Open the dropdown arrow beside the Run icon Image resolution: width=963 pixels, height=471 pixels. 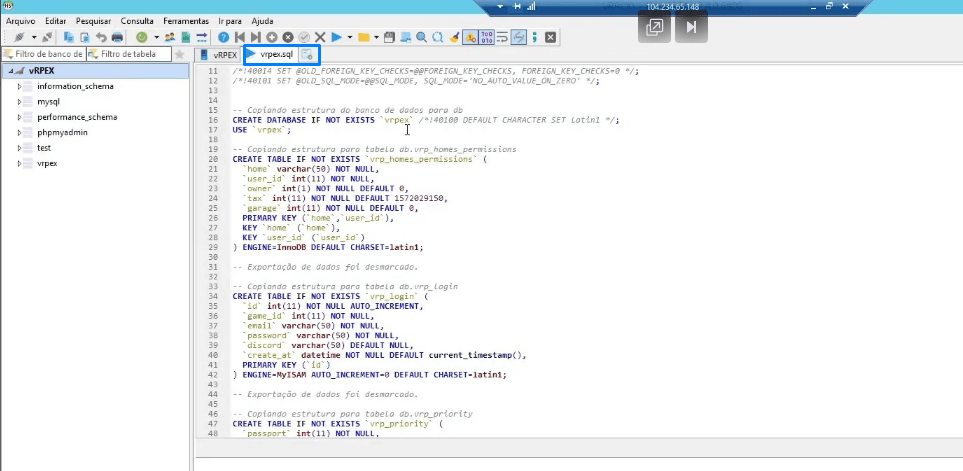(x=350, y=37)
